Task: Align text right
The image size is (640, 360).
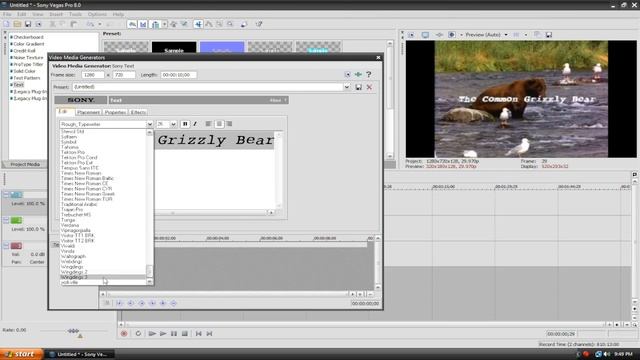Action: pyautogui.click(x=229, y=124)
